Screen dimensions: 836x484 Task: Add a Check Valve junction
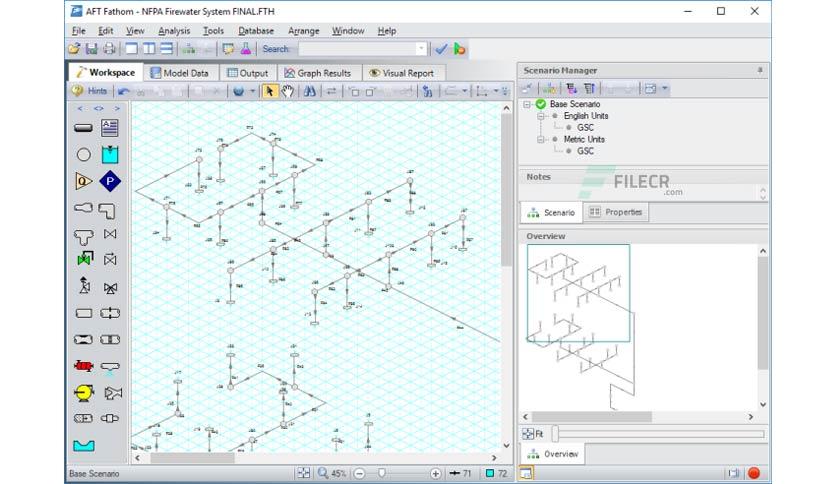[x=110, y=260]
